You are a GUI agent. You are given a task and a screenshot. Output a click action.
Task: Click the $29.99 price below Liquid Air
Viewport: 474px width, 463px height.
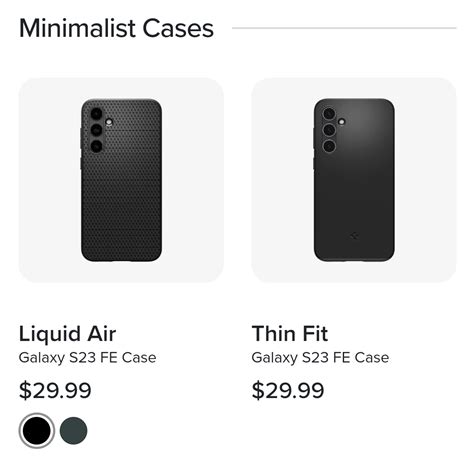click(x=55, y=390)
